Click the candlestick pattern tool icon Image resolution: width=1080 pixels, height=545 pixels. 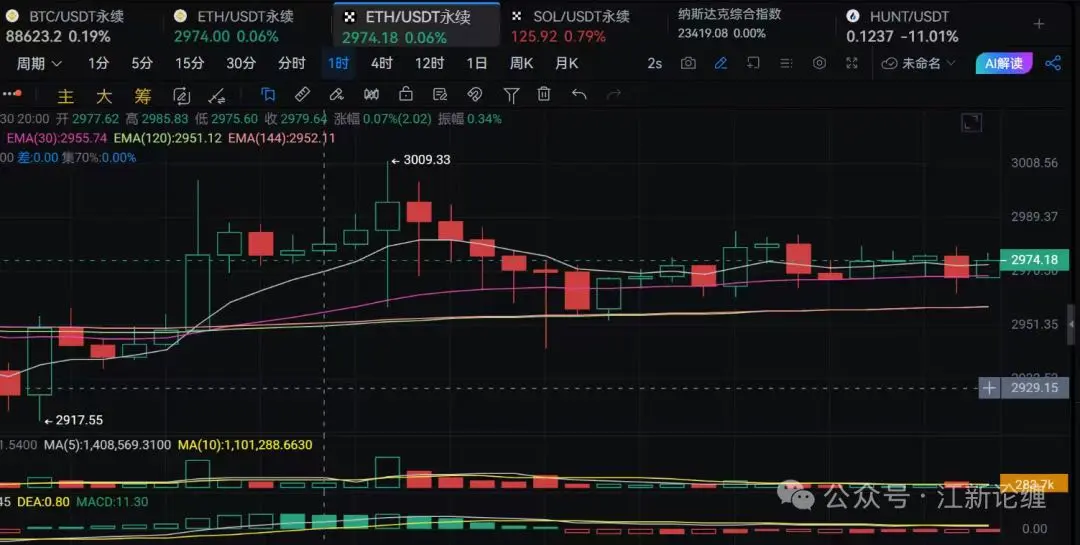371,94
